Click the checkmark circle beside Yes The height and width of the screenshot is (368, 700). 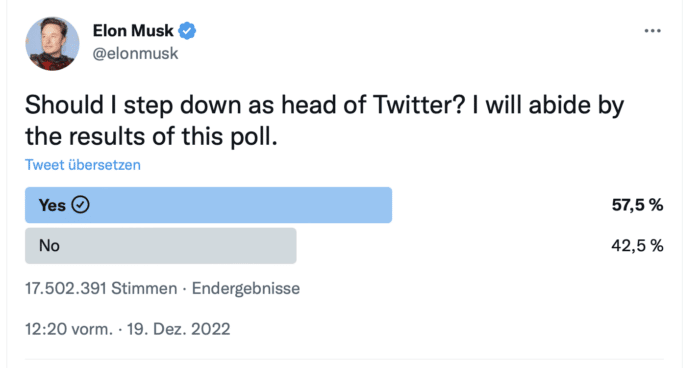[80, 205]
